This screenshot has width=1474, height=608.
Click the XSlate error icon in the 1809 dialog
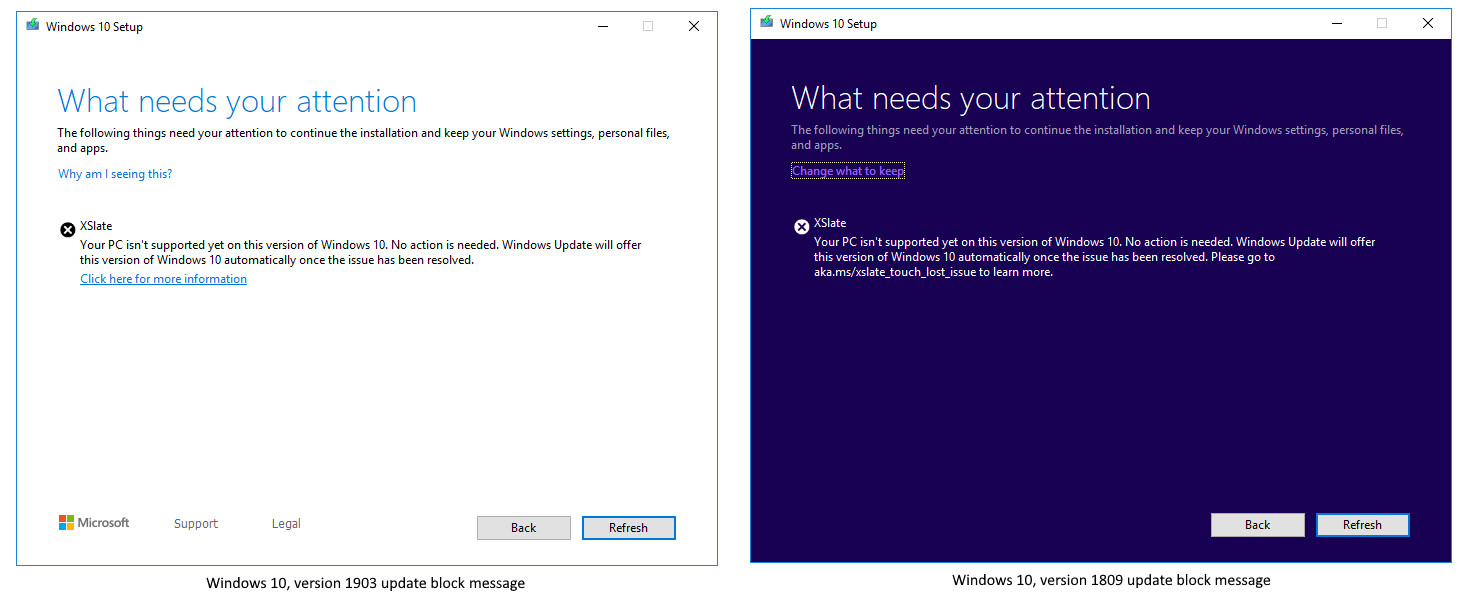point(801,226)
